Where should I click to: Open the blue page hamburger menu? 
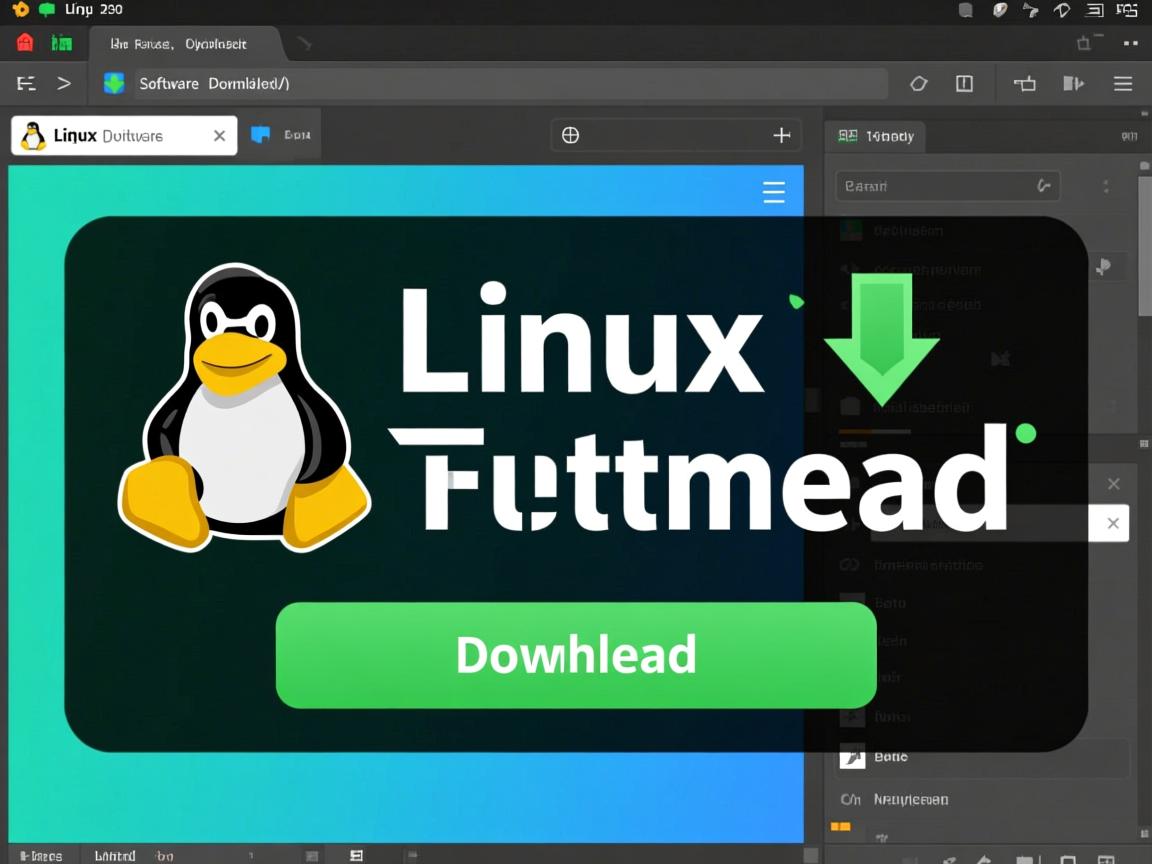774,192
